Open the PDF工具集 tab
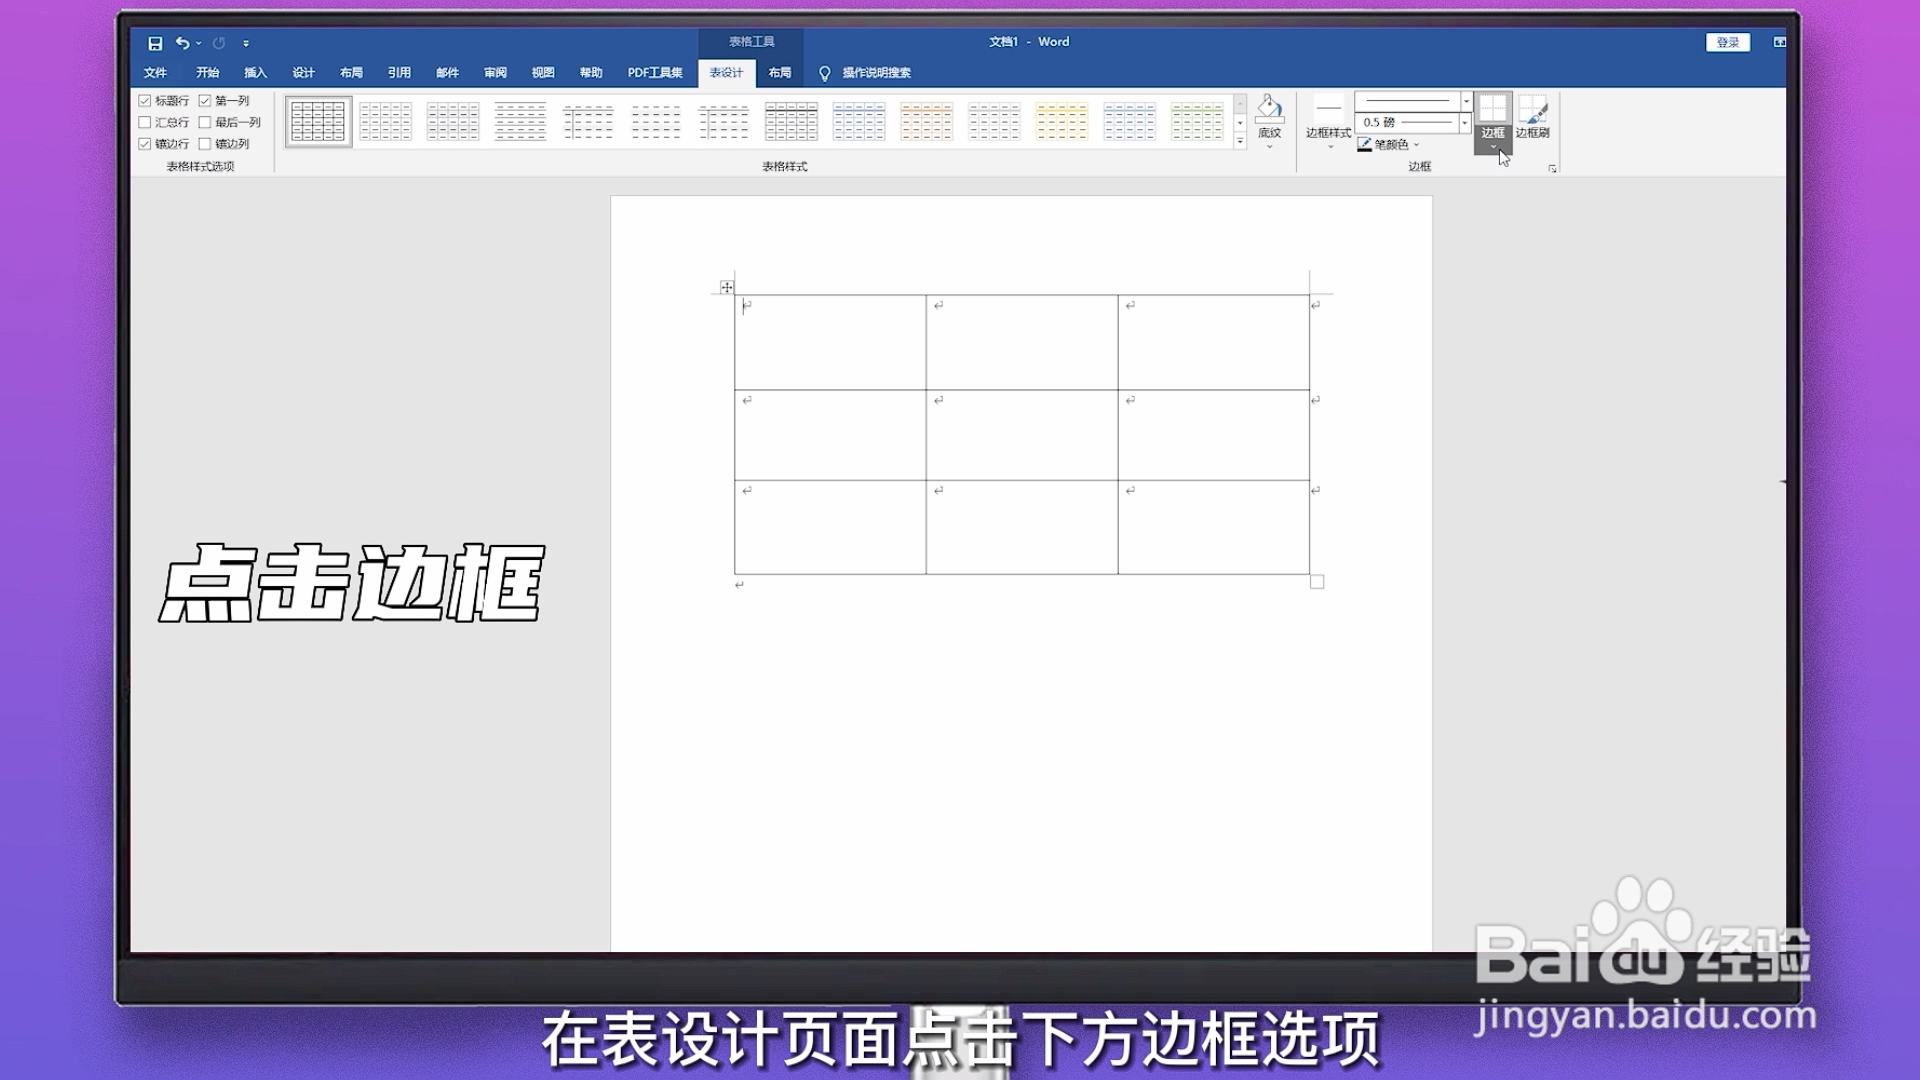The image size is (1920, 1080). pyautogui.click(x=655, y=73)
